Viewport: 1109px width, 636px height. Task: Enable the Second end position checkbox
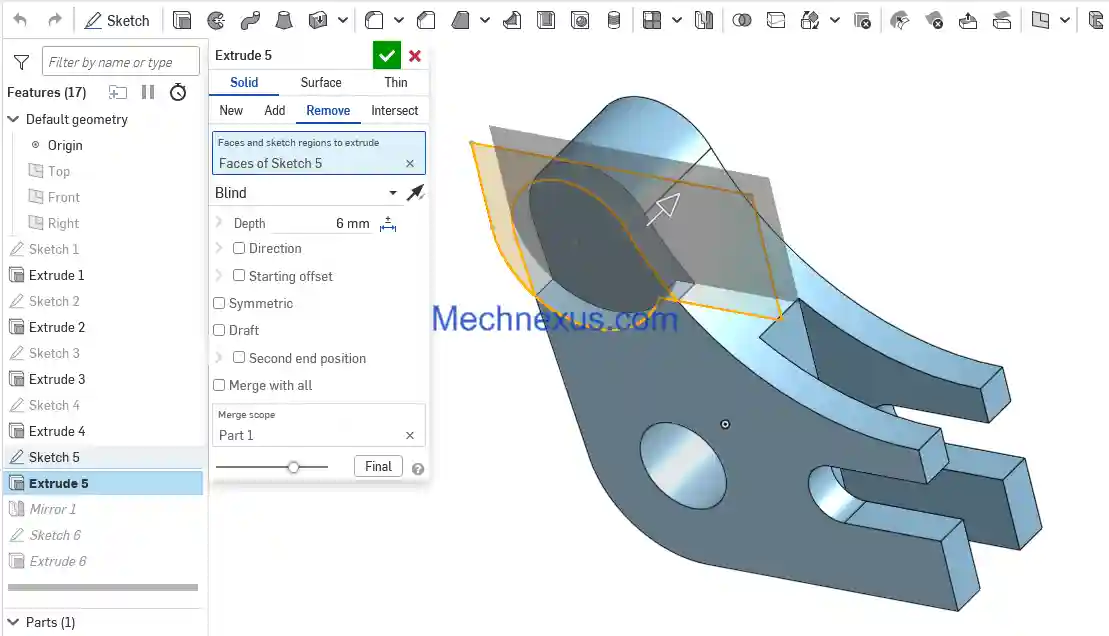239,357
